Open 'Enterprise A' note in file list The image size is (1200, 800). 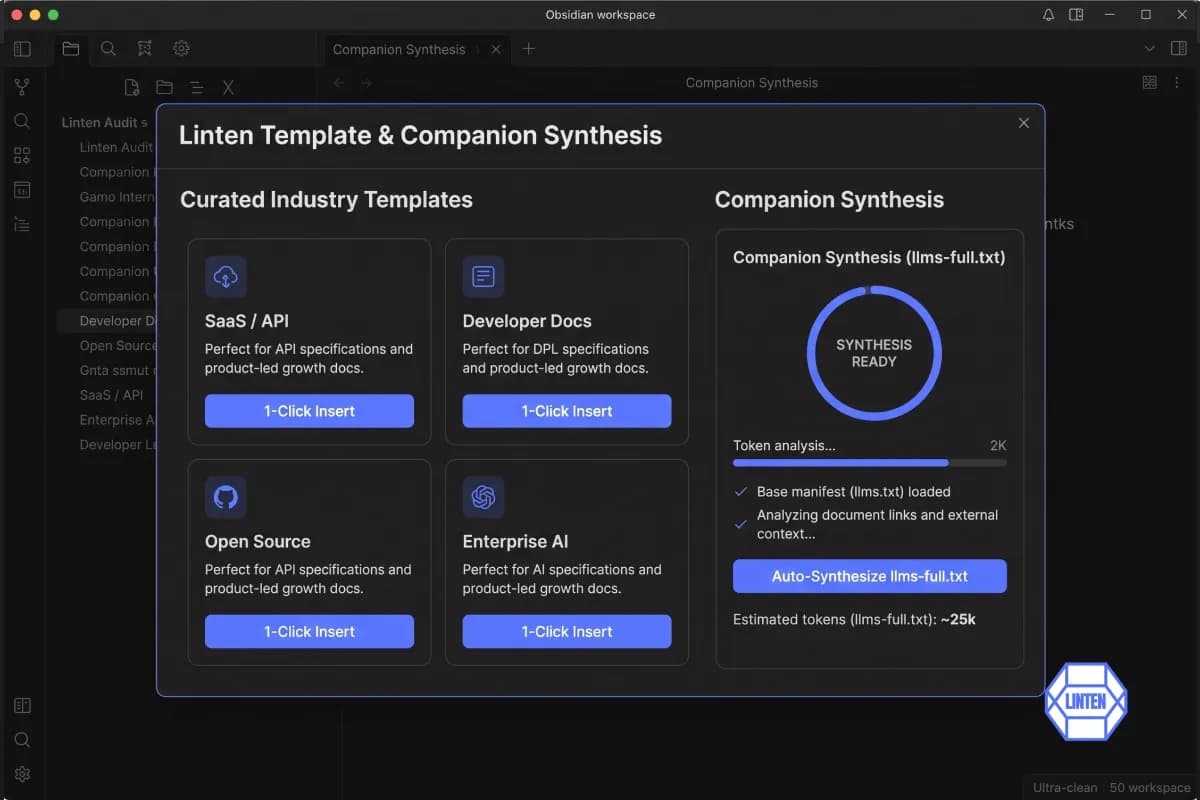point(117,420)
